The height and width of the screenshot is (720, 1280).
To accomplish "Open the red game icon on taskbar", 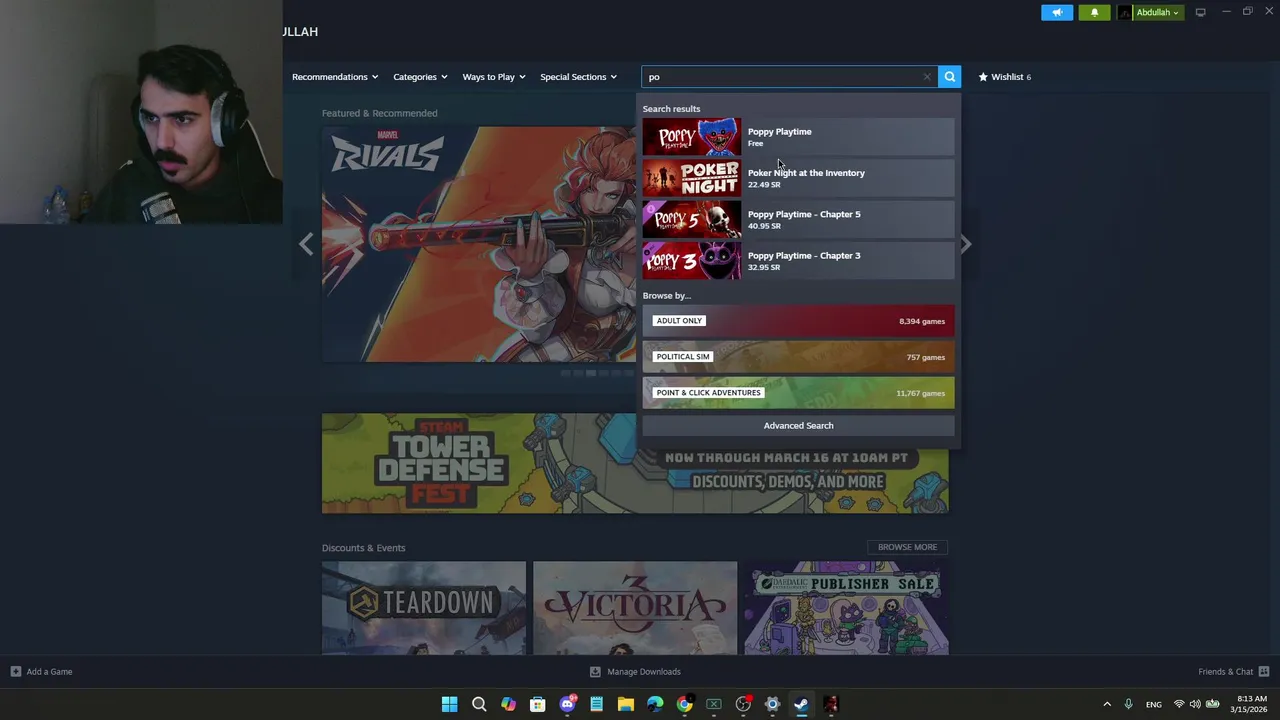I will pos(831,704).
